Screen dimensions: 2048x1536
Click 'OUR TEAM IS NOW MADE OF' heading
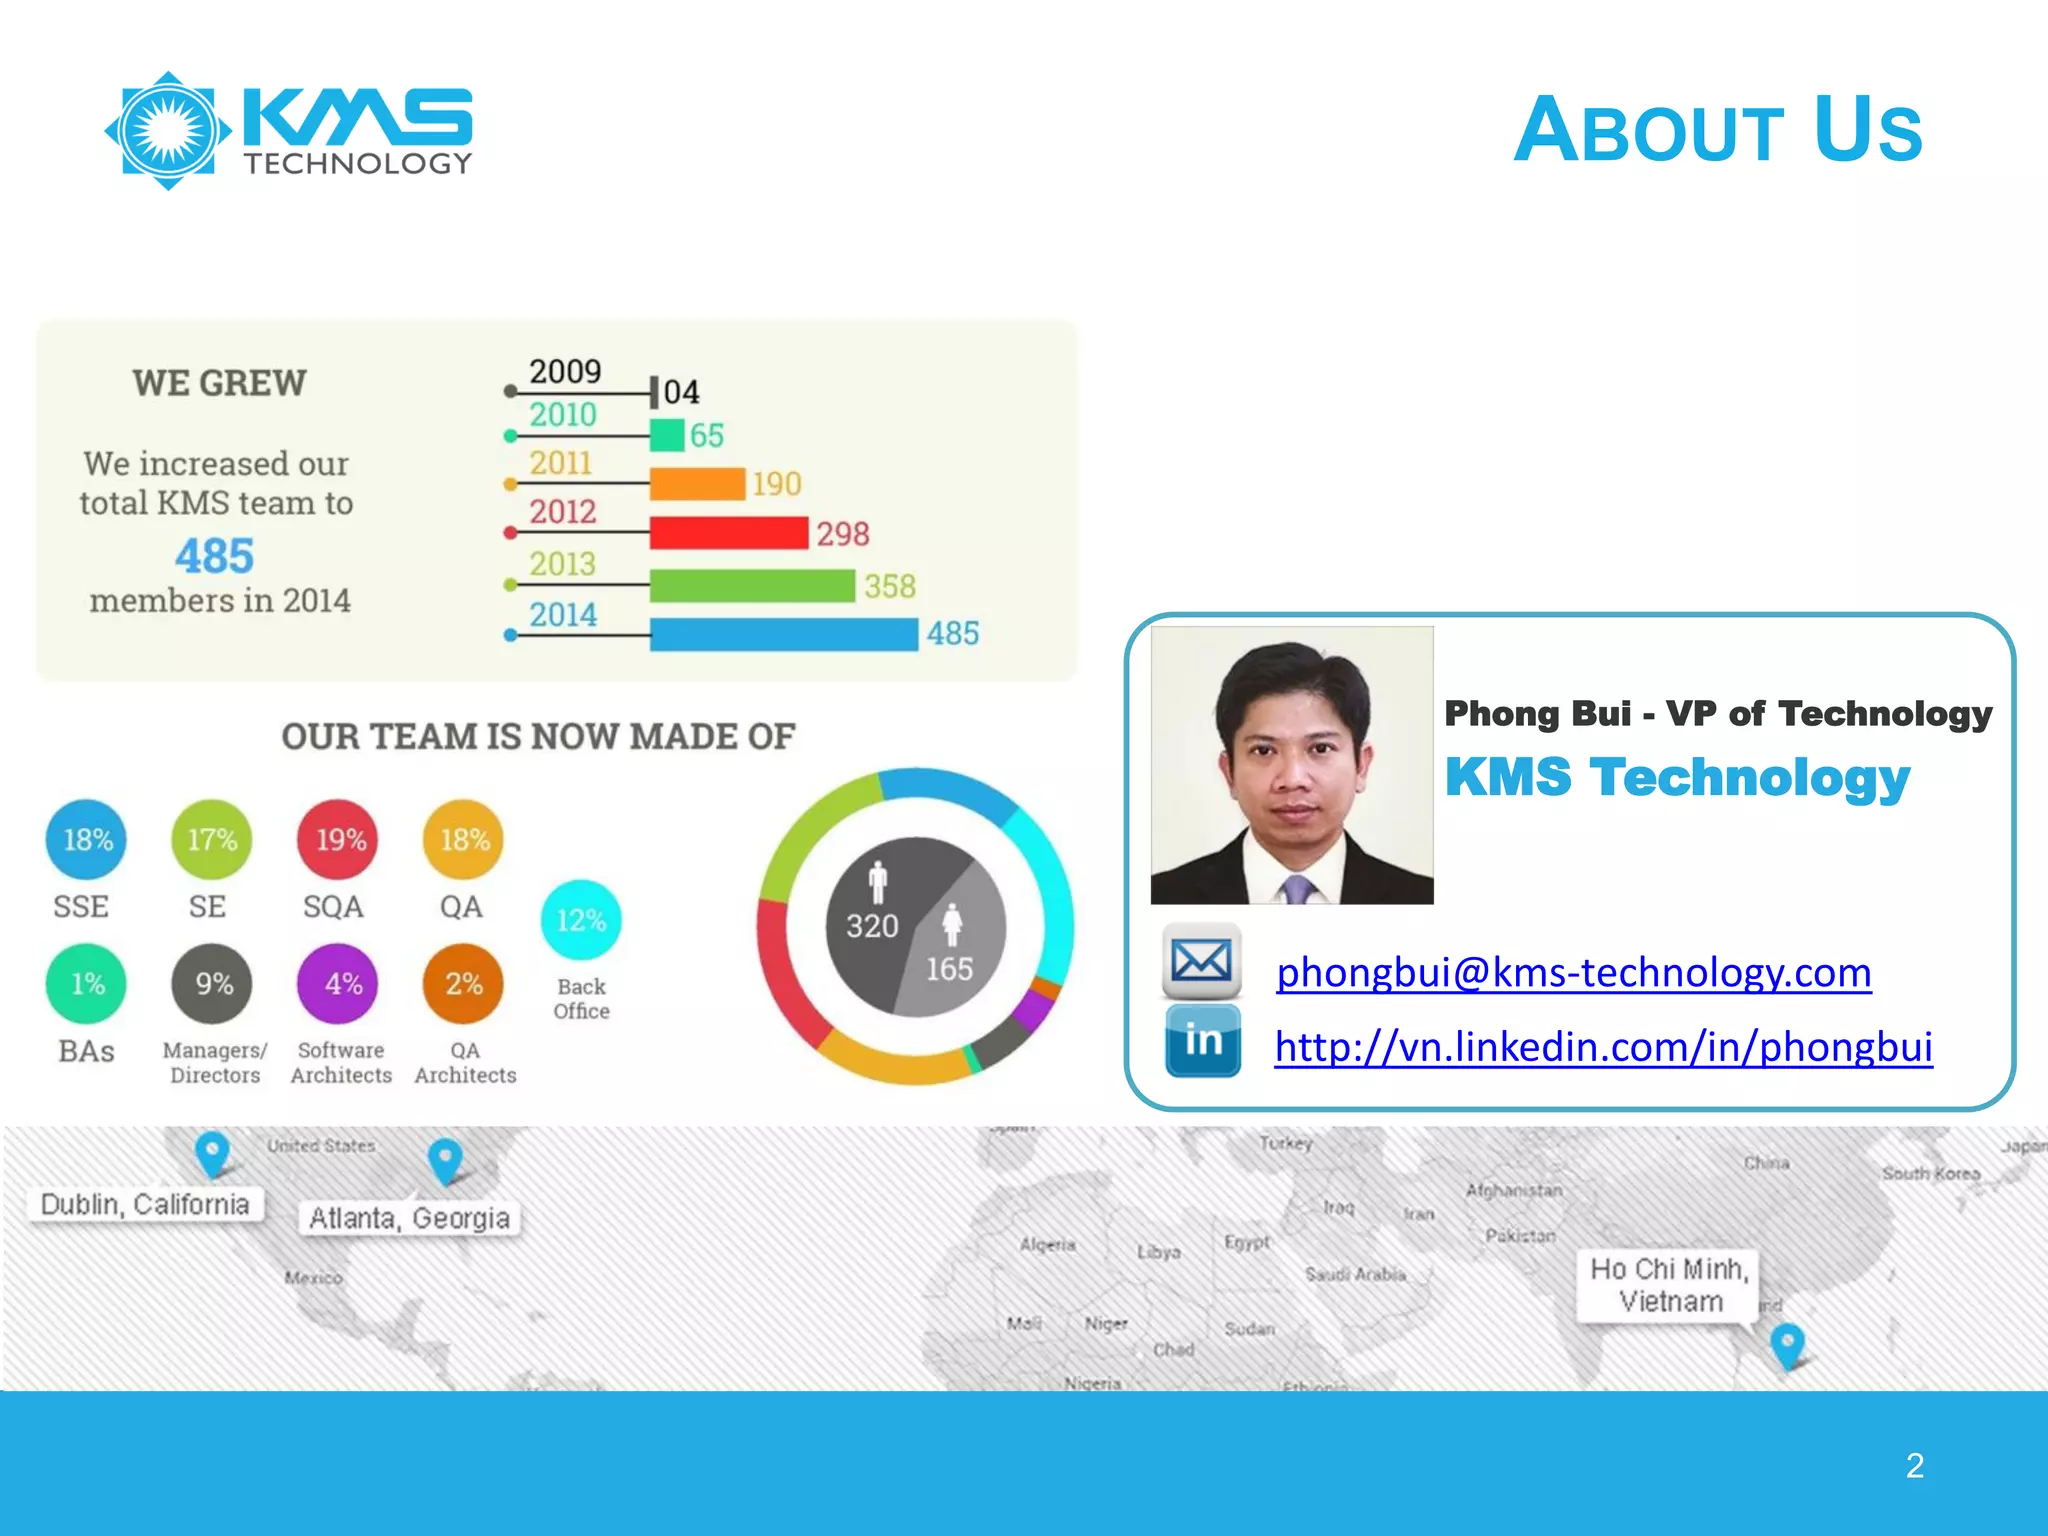point(538,737)
